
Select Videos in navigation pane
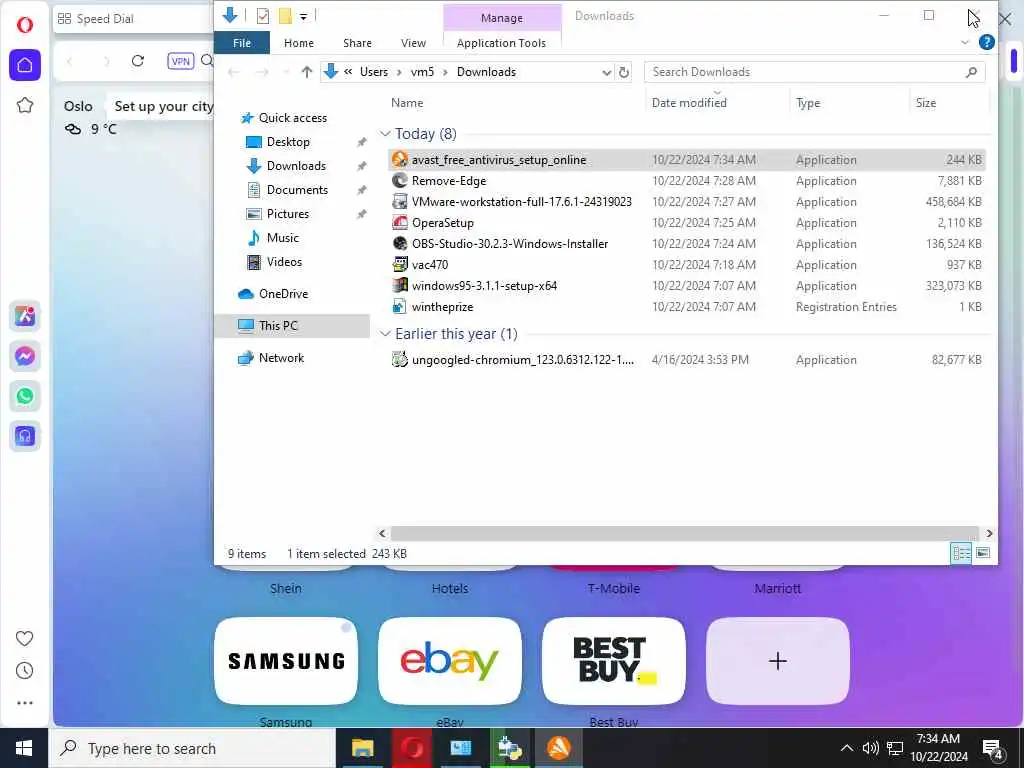click(284, 262)
